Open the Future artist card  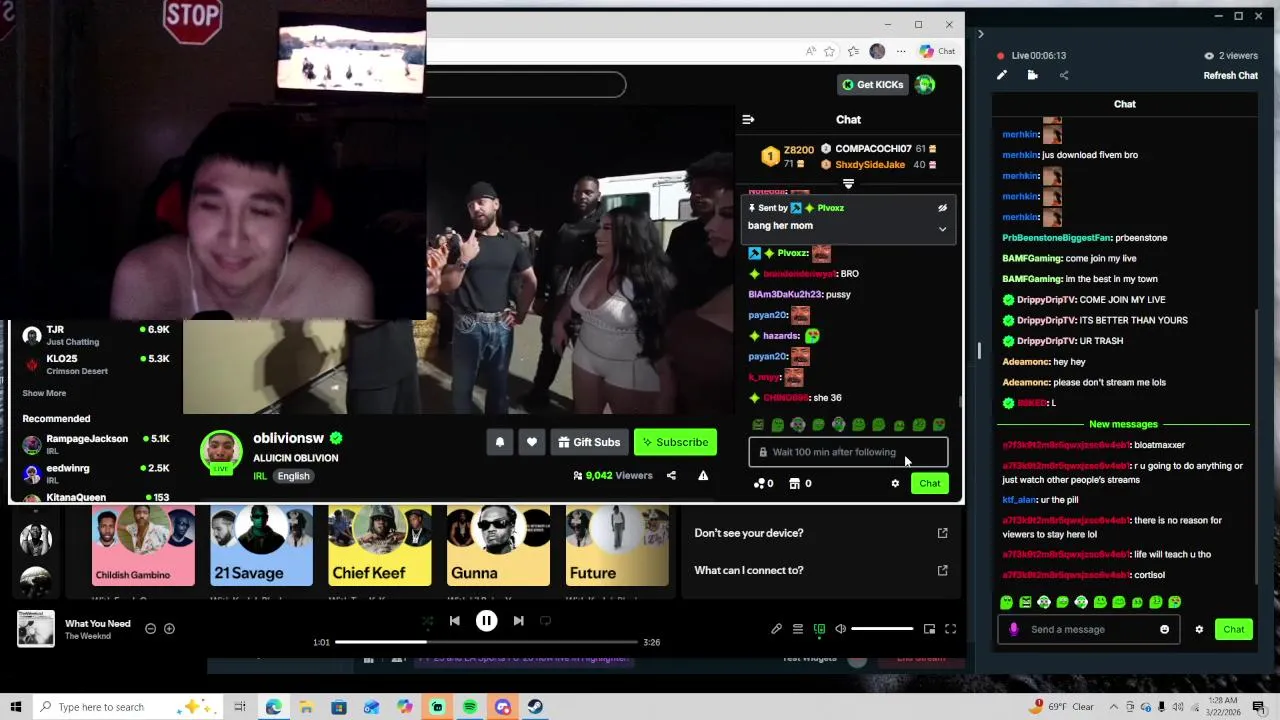[617, 546]
